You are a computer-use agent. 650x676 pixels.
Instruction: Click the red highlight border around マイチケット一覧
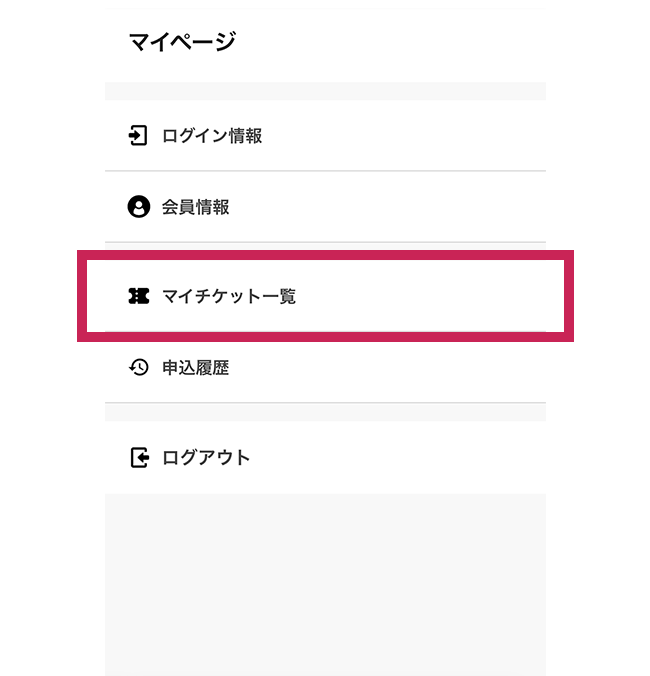point(325,255)
